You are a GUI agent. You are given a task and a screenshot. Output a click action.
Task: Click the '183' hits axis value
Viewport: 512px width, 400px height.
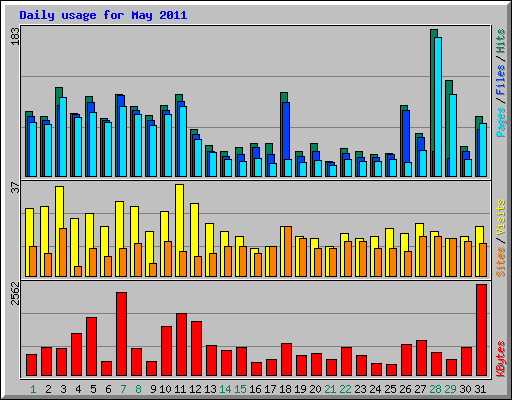pyautogui.click(x=15, y=36)
